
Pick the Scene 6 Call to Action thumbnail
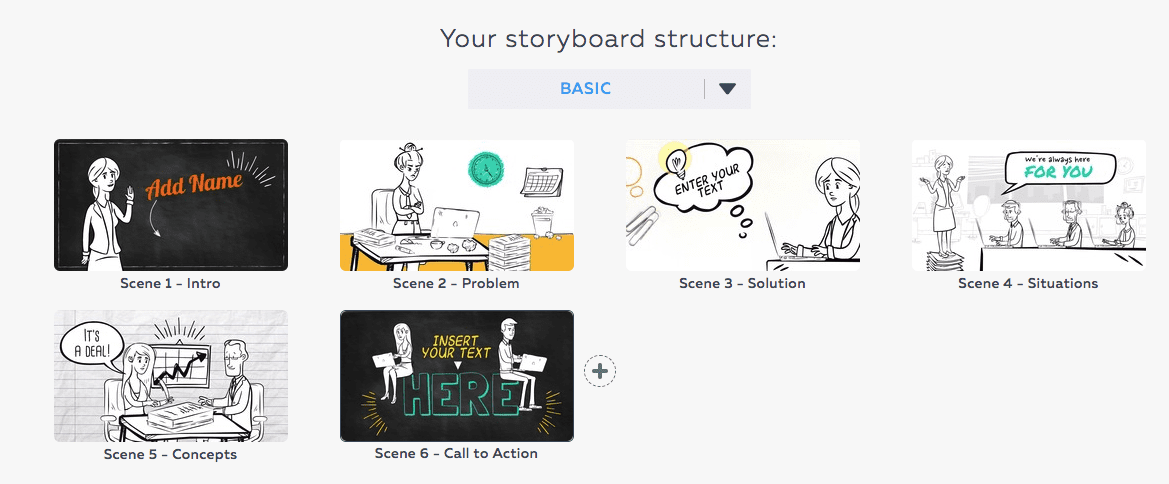pos(456,376)
